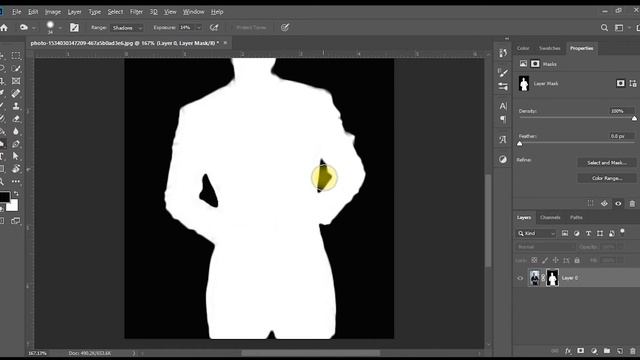The height and width of the screenshot is (360, 640).
Task: Toggle pixel layer filter in Layers
Action: (x=564, y=233)
